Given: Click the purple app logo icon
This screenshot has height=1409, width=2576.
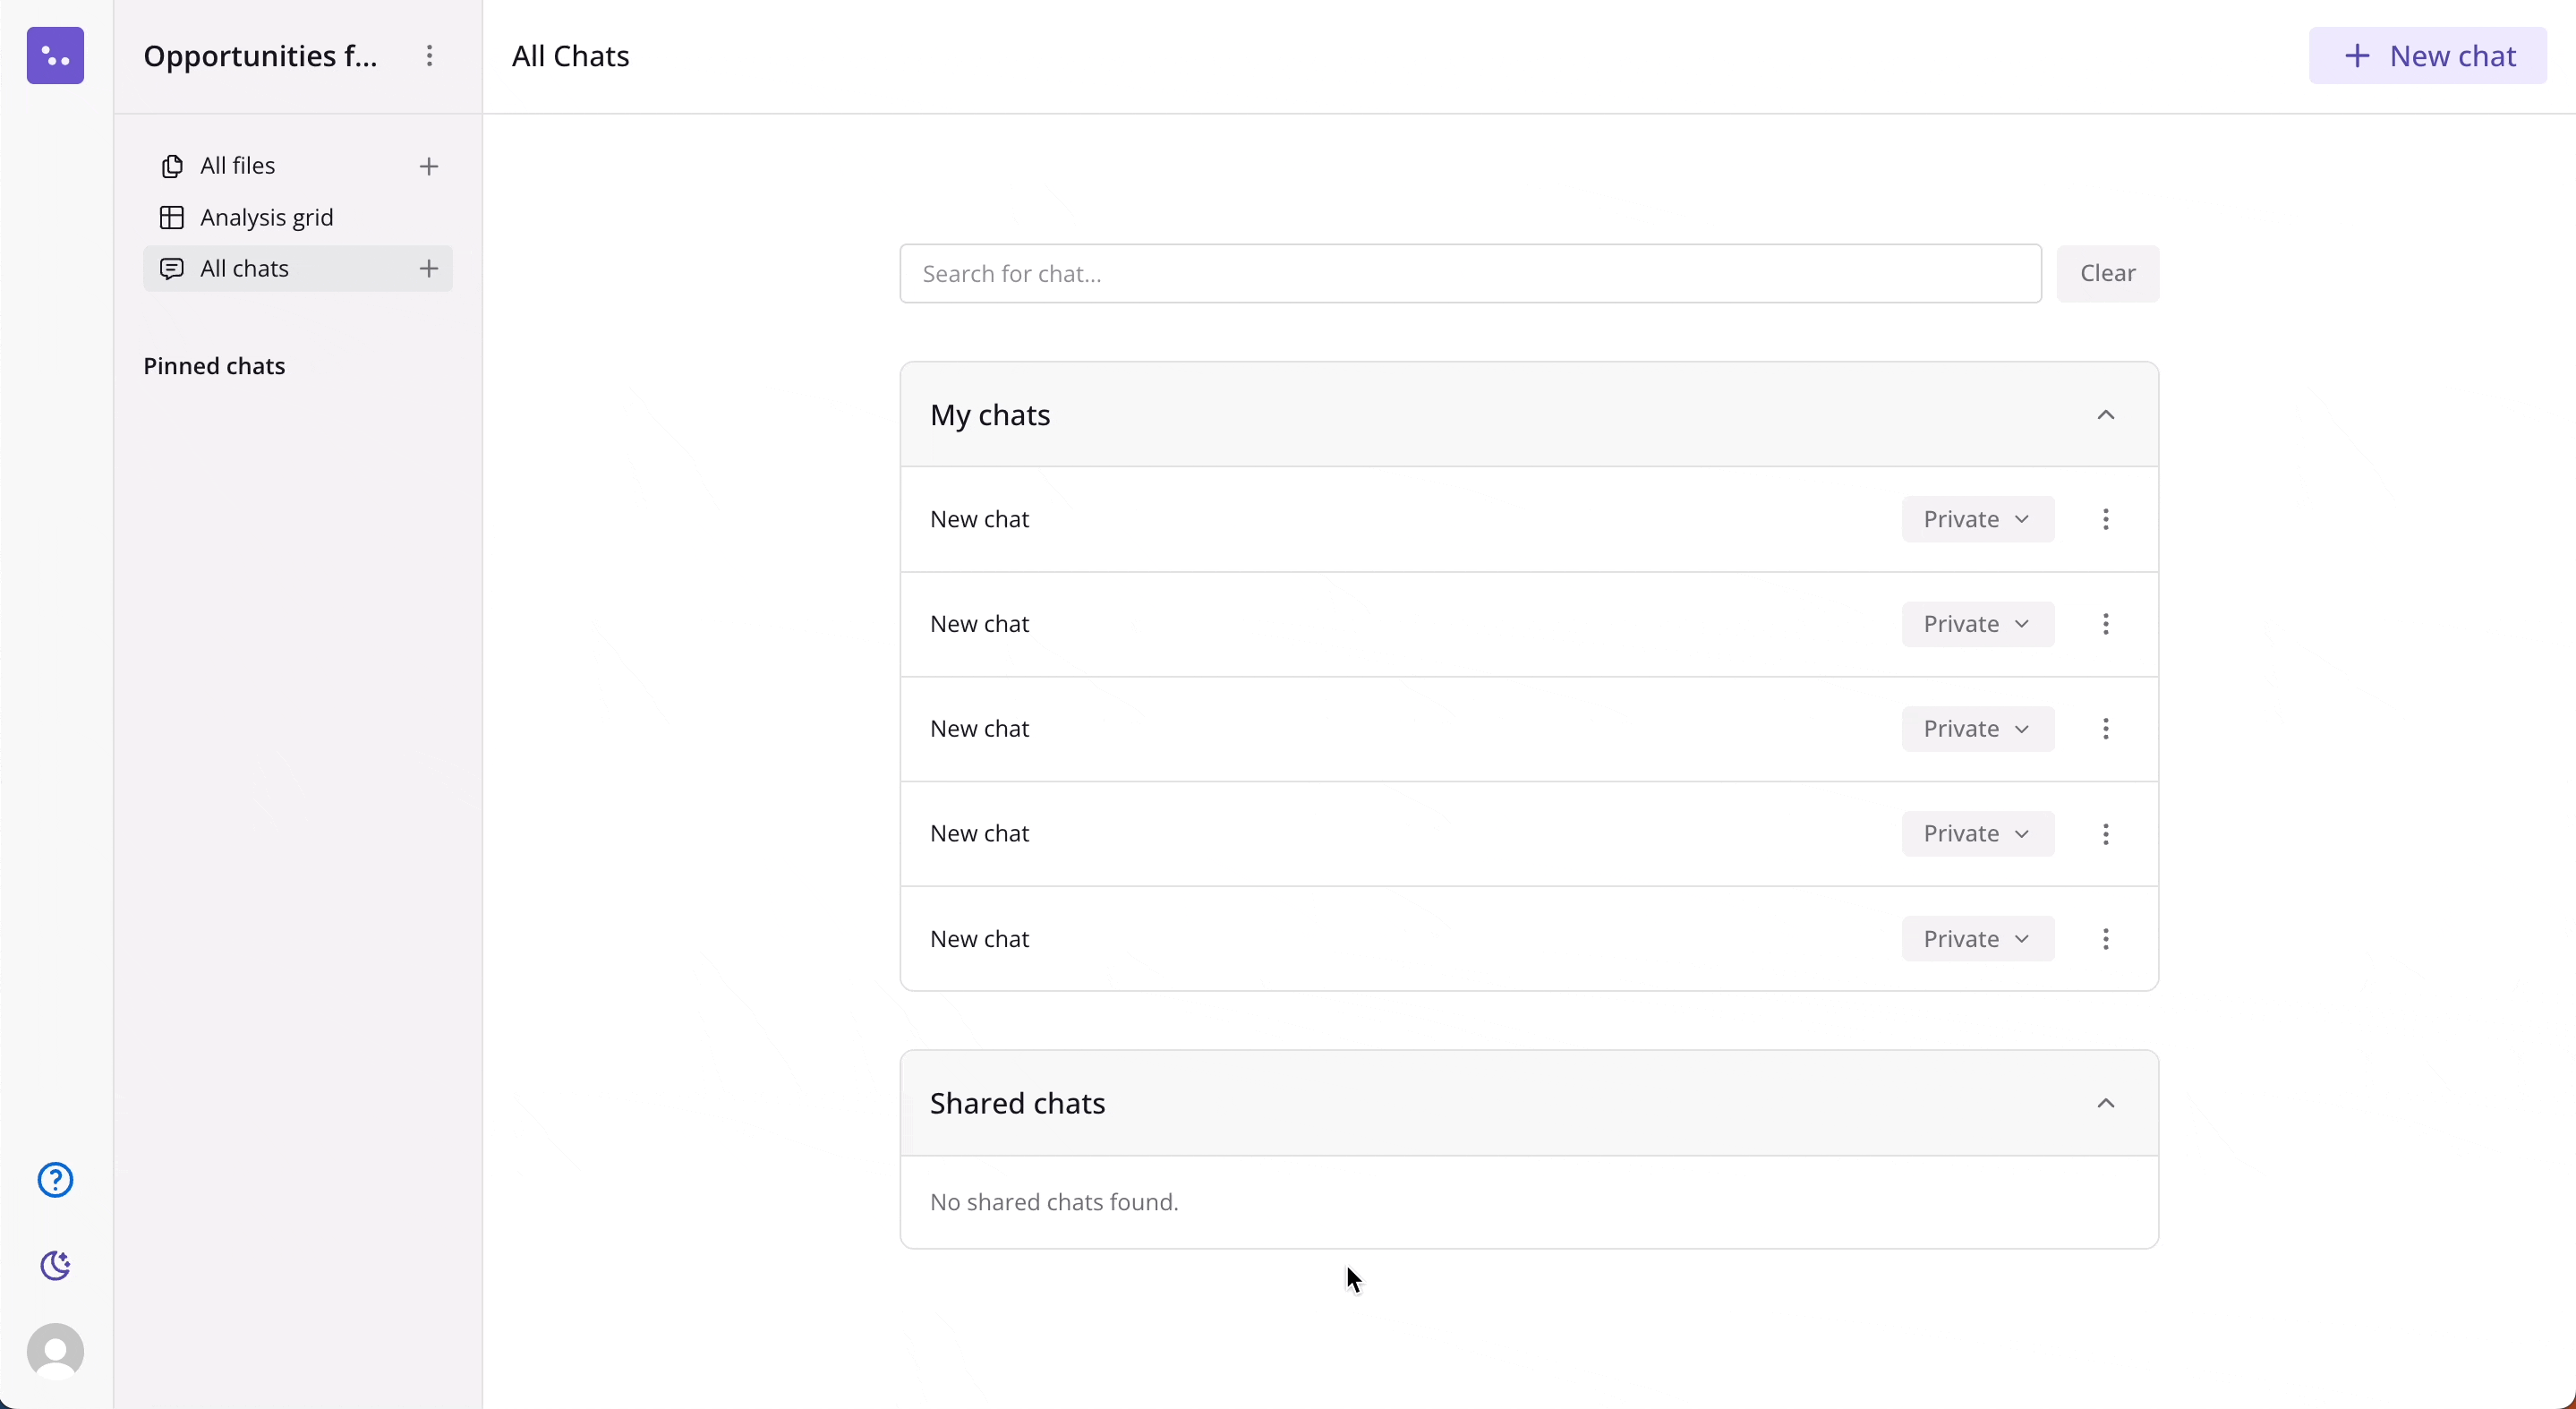Looking at the screenshot, I should pyautogui.click(x=55, y=56).
